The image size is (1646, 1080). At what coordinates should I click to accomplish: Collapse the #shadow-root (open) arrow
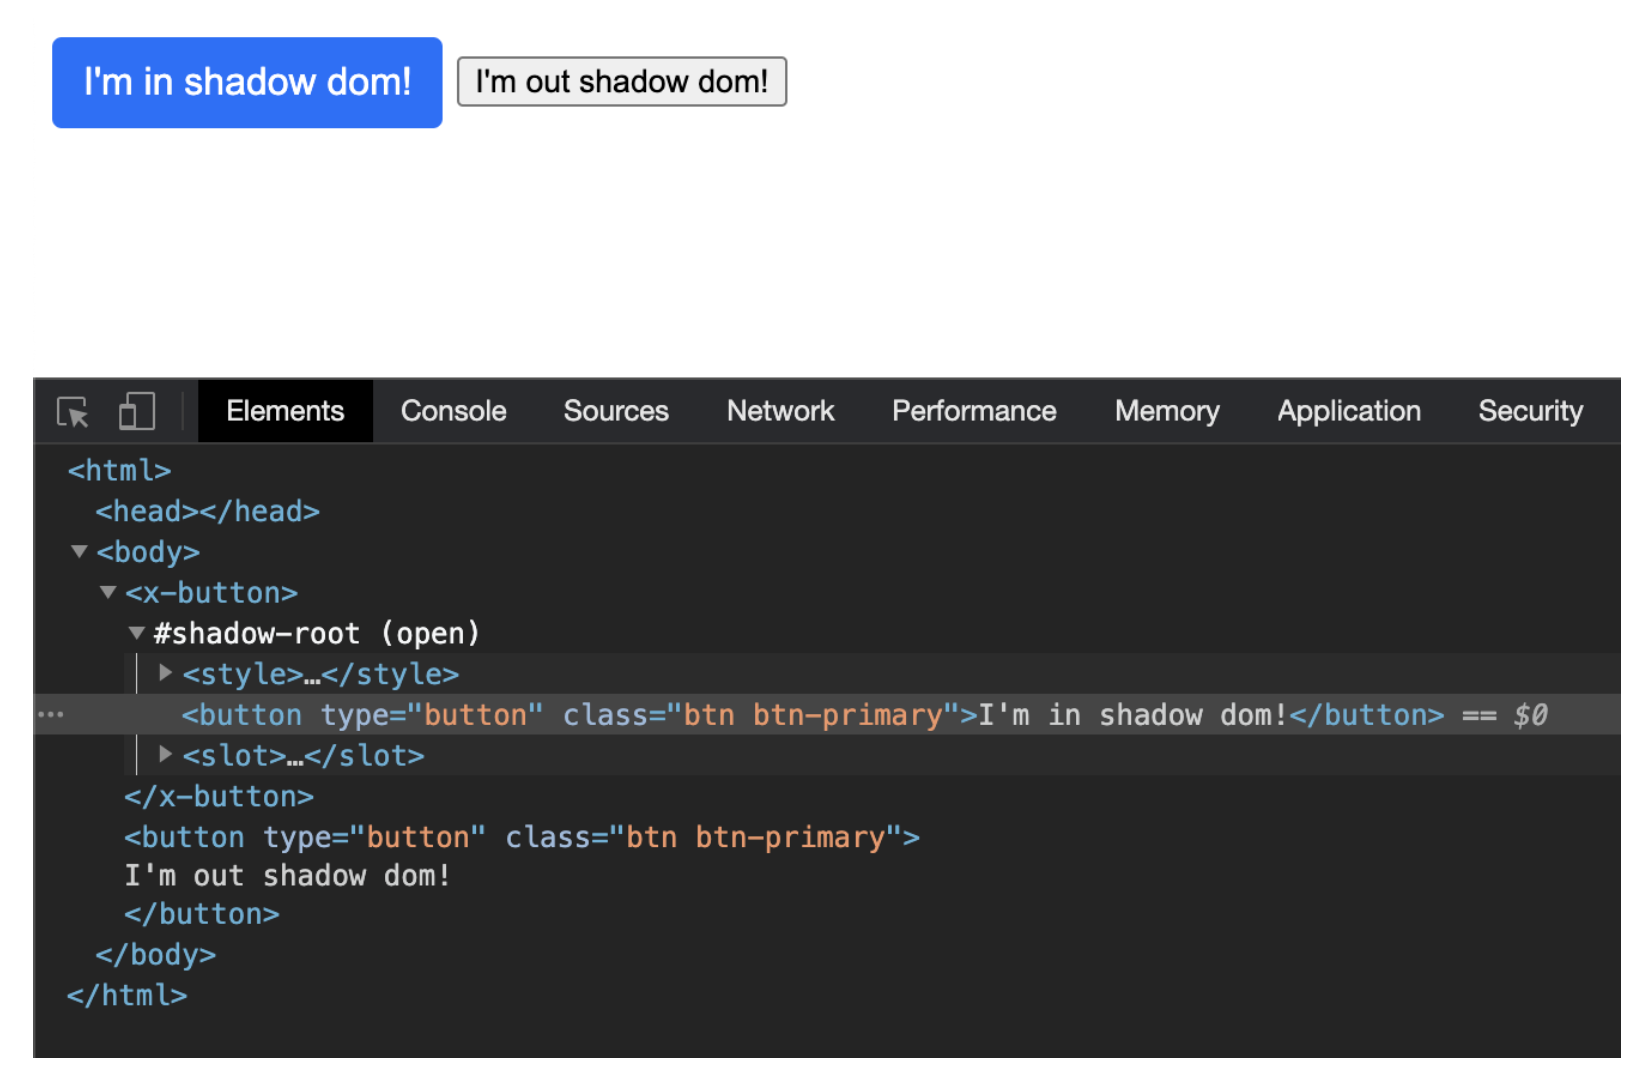[137, 633]
